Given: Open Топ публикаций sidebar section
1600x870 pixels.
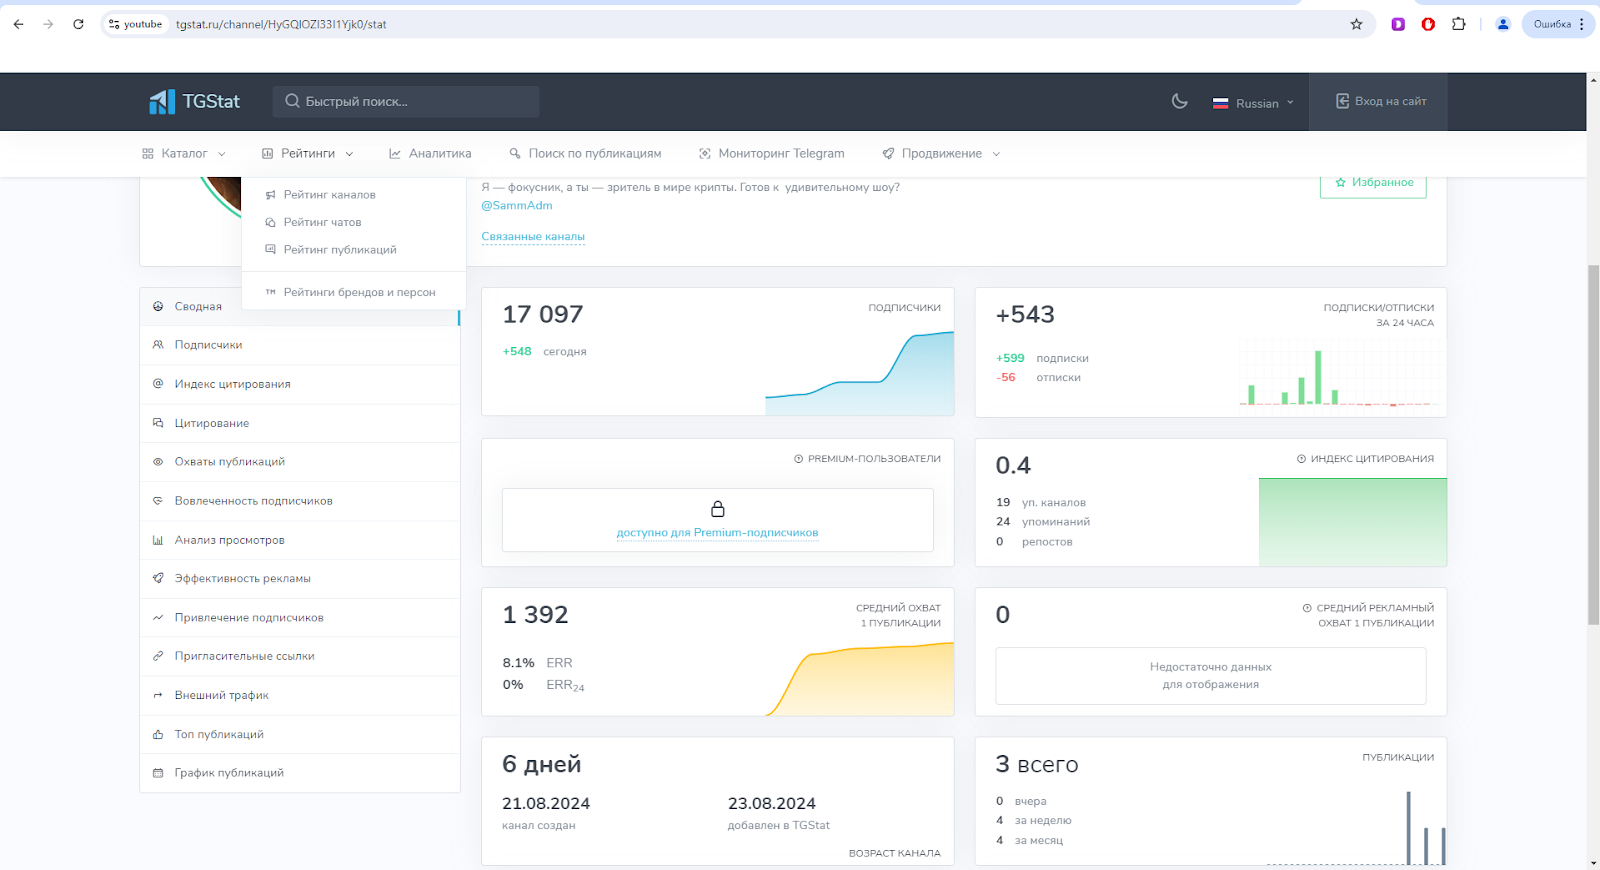Looking at the screenshot, I should click(300, 734).
